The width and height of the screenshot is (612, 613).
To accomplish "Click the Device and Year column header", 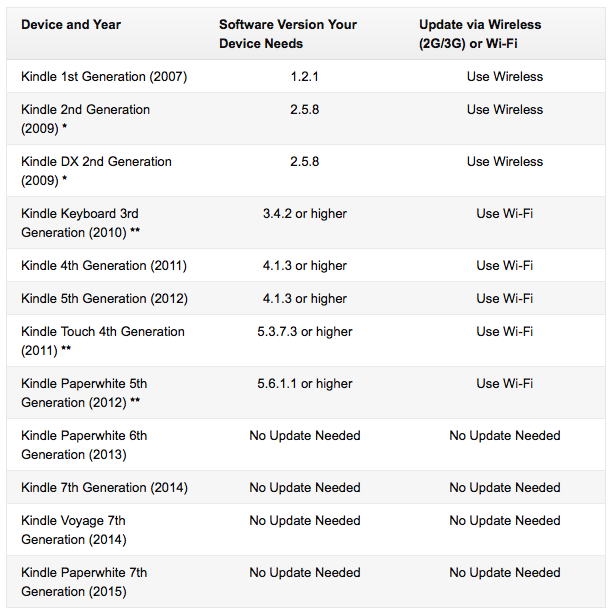I will point(71,25).
